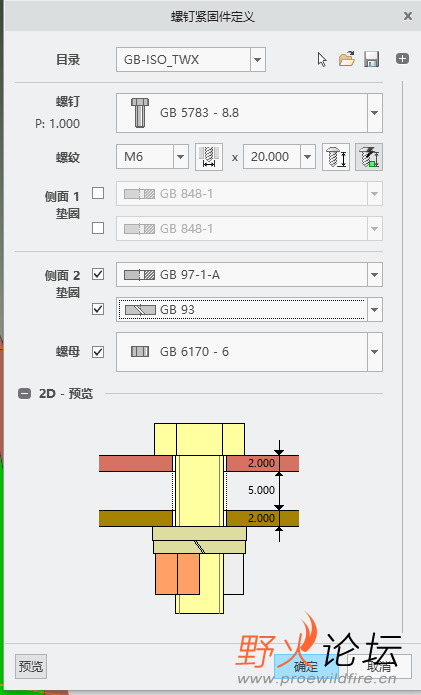Click the bolt head in 2D preview

[x=199, y=439]
